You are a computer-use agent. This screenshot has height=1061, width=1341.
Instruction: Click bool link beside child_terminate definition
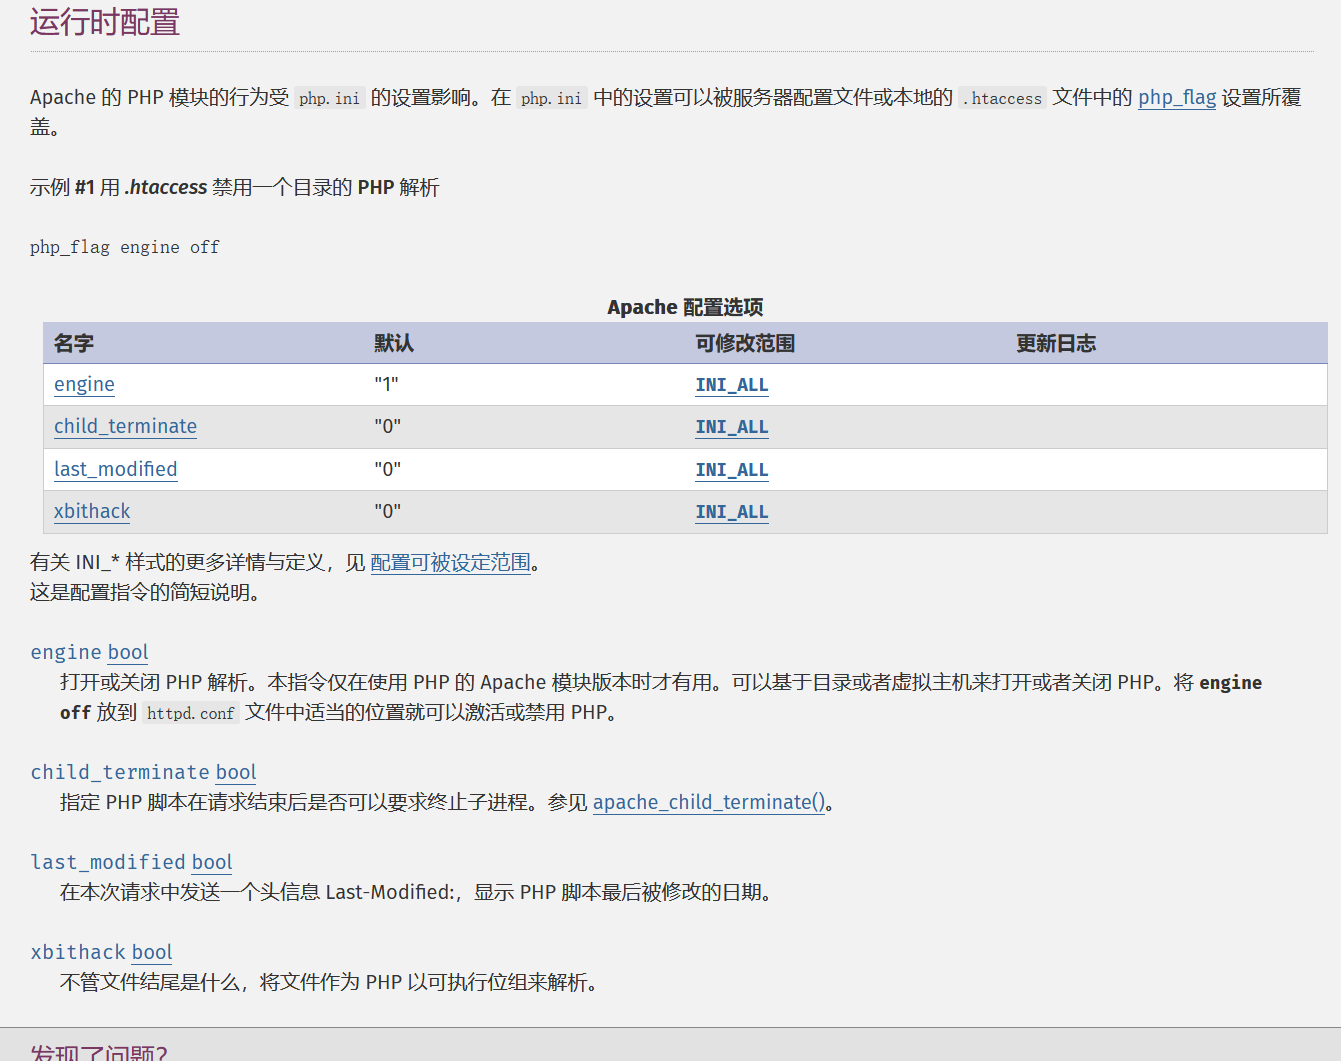pyautogui.click(x=236, y=772)
